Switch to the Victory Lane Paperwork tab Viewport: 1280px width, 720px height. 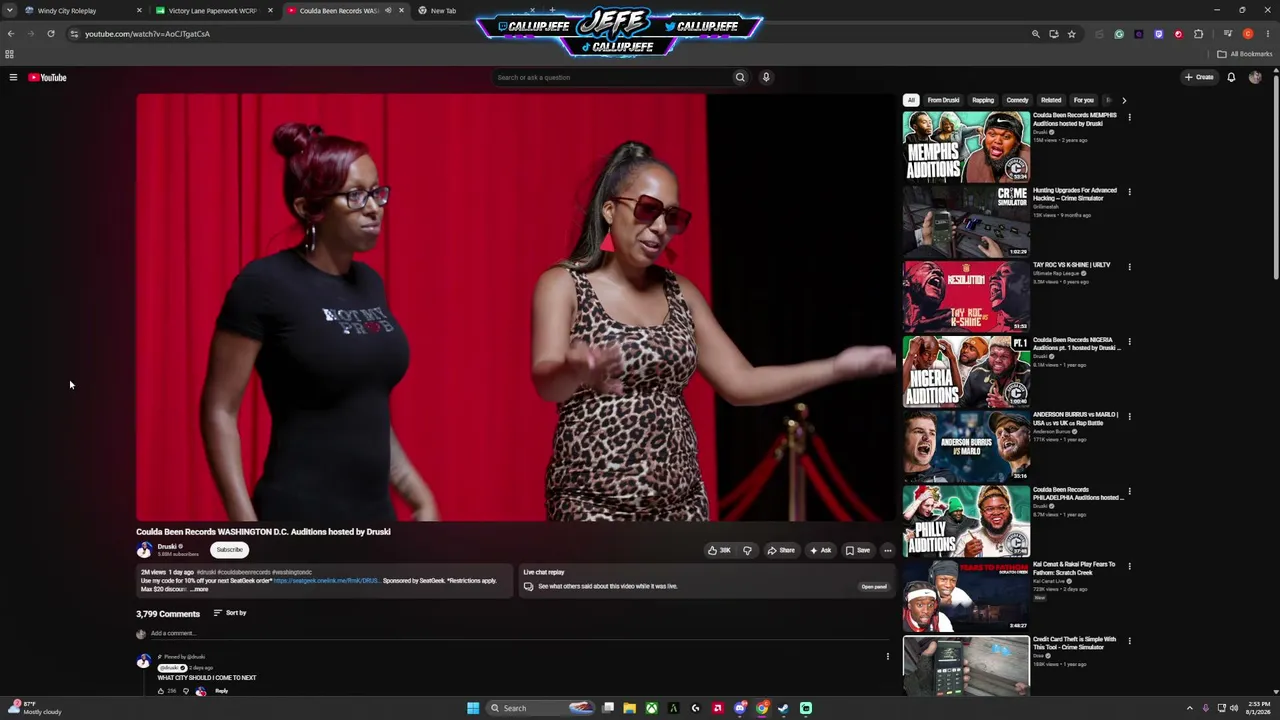(x=215, y=11)
